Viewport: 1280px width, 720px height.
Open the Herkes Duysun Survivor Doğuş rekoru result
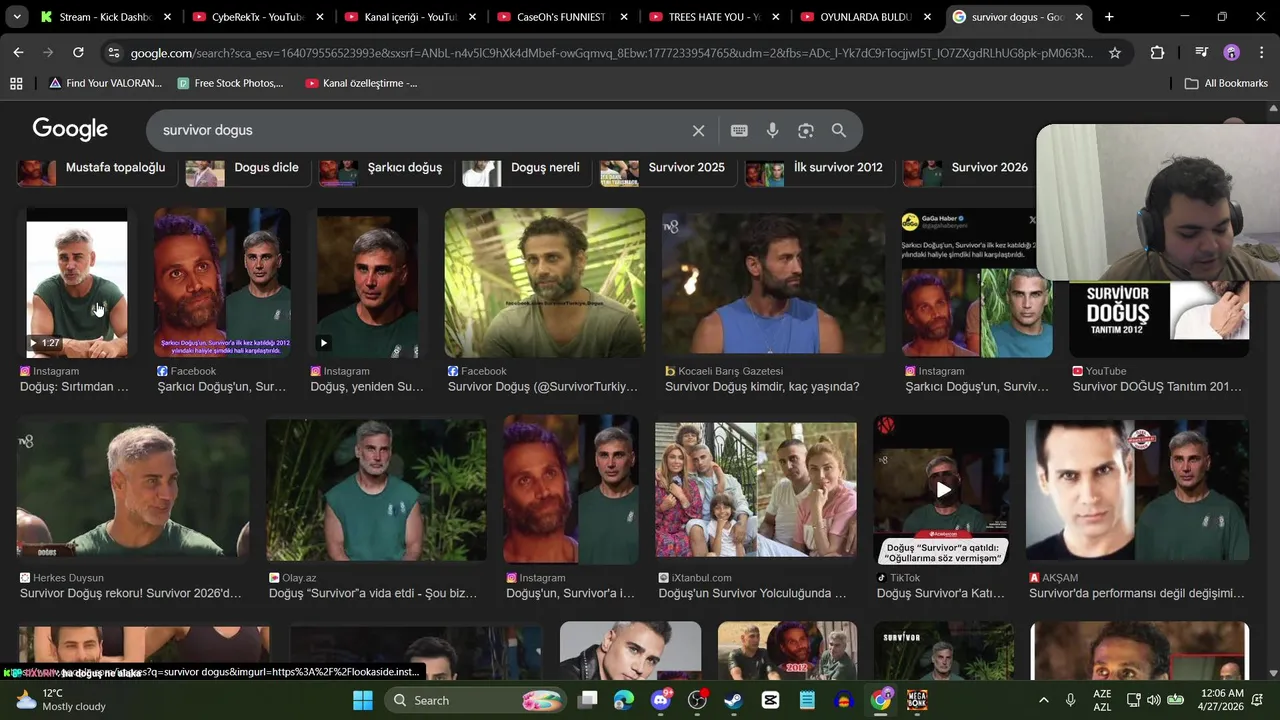132,488
